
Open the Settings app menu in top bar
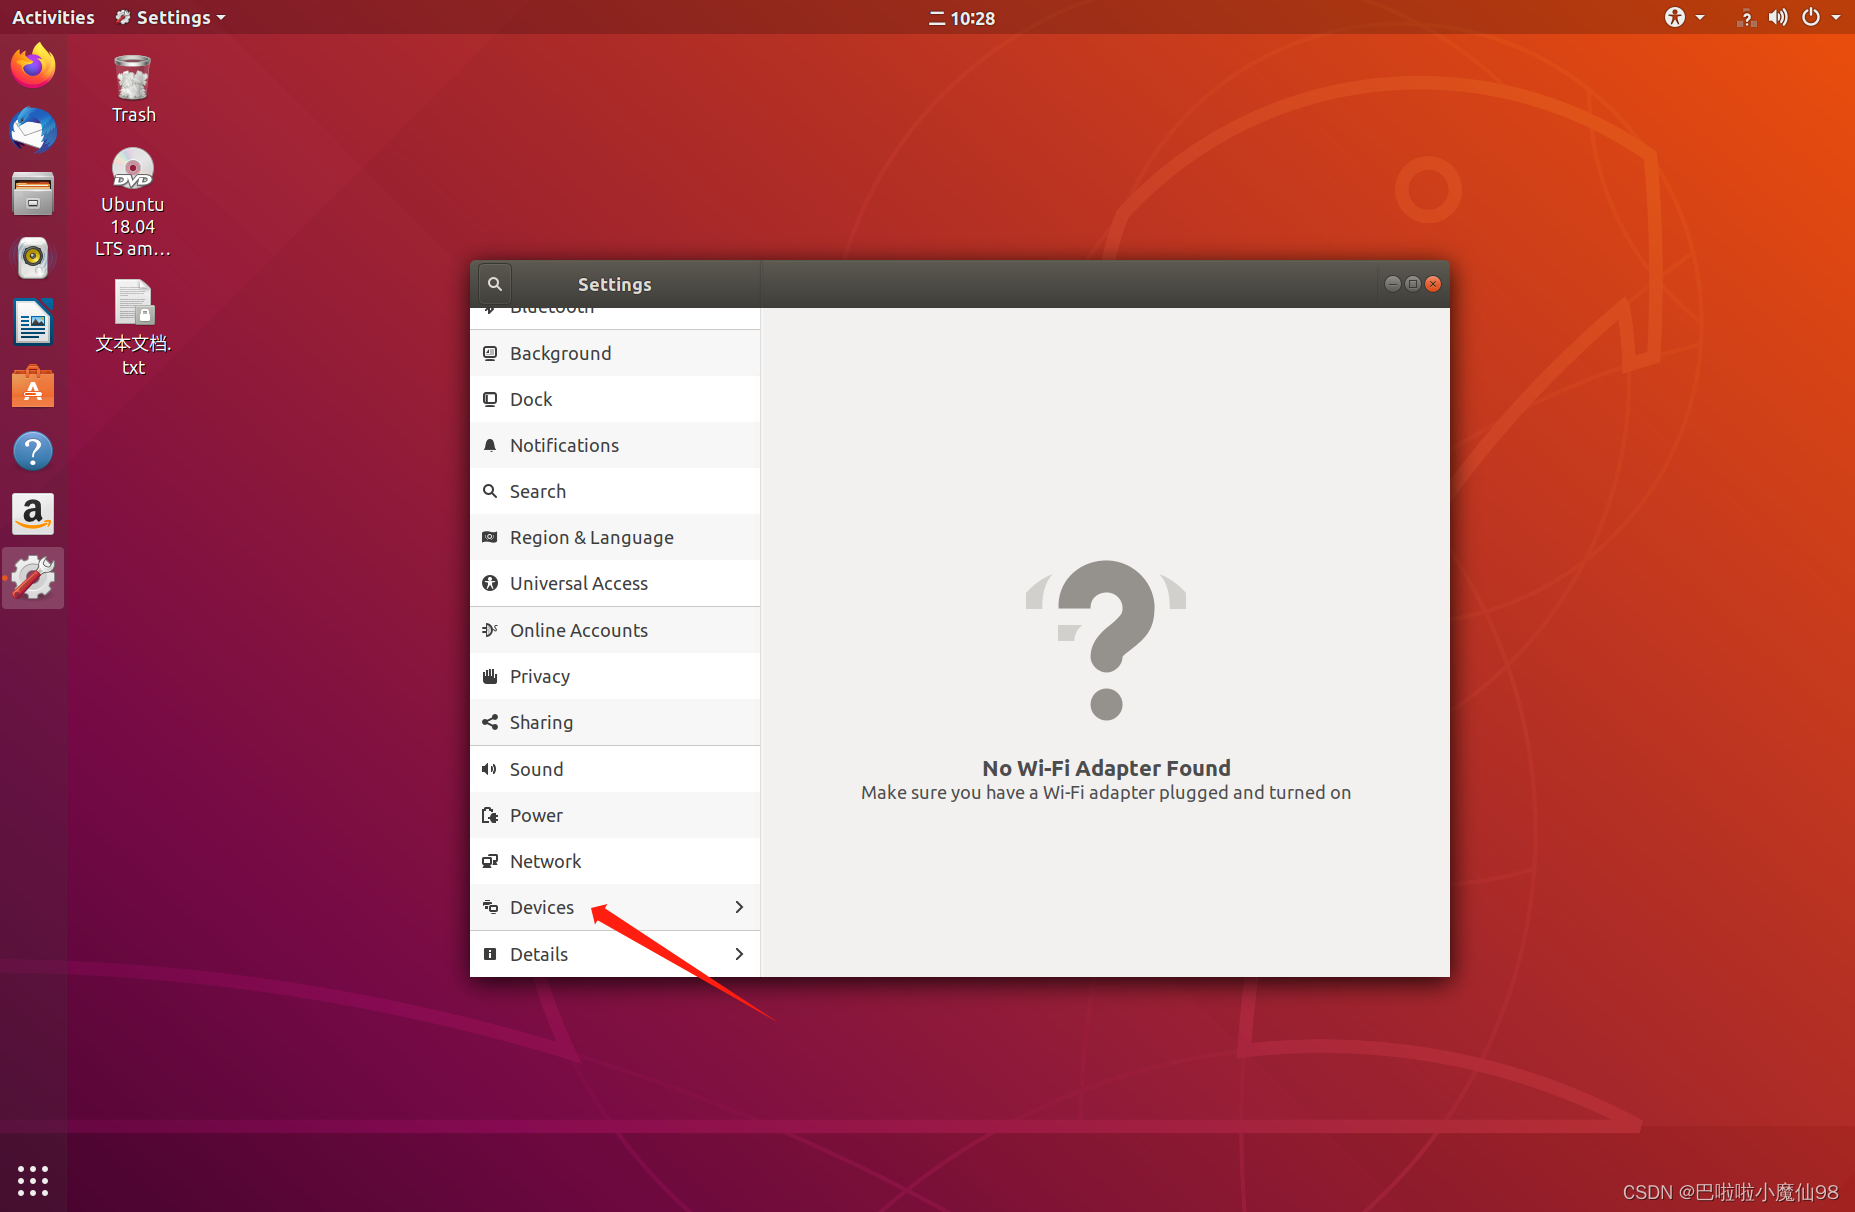169,17
